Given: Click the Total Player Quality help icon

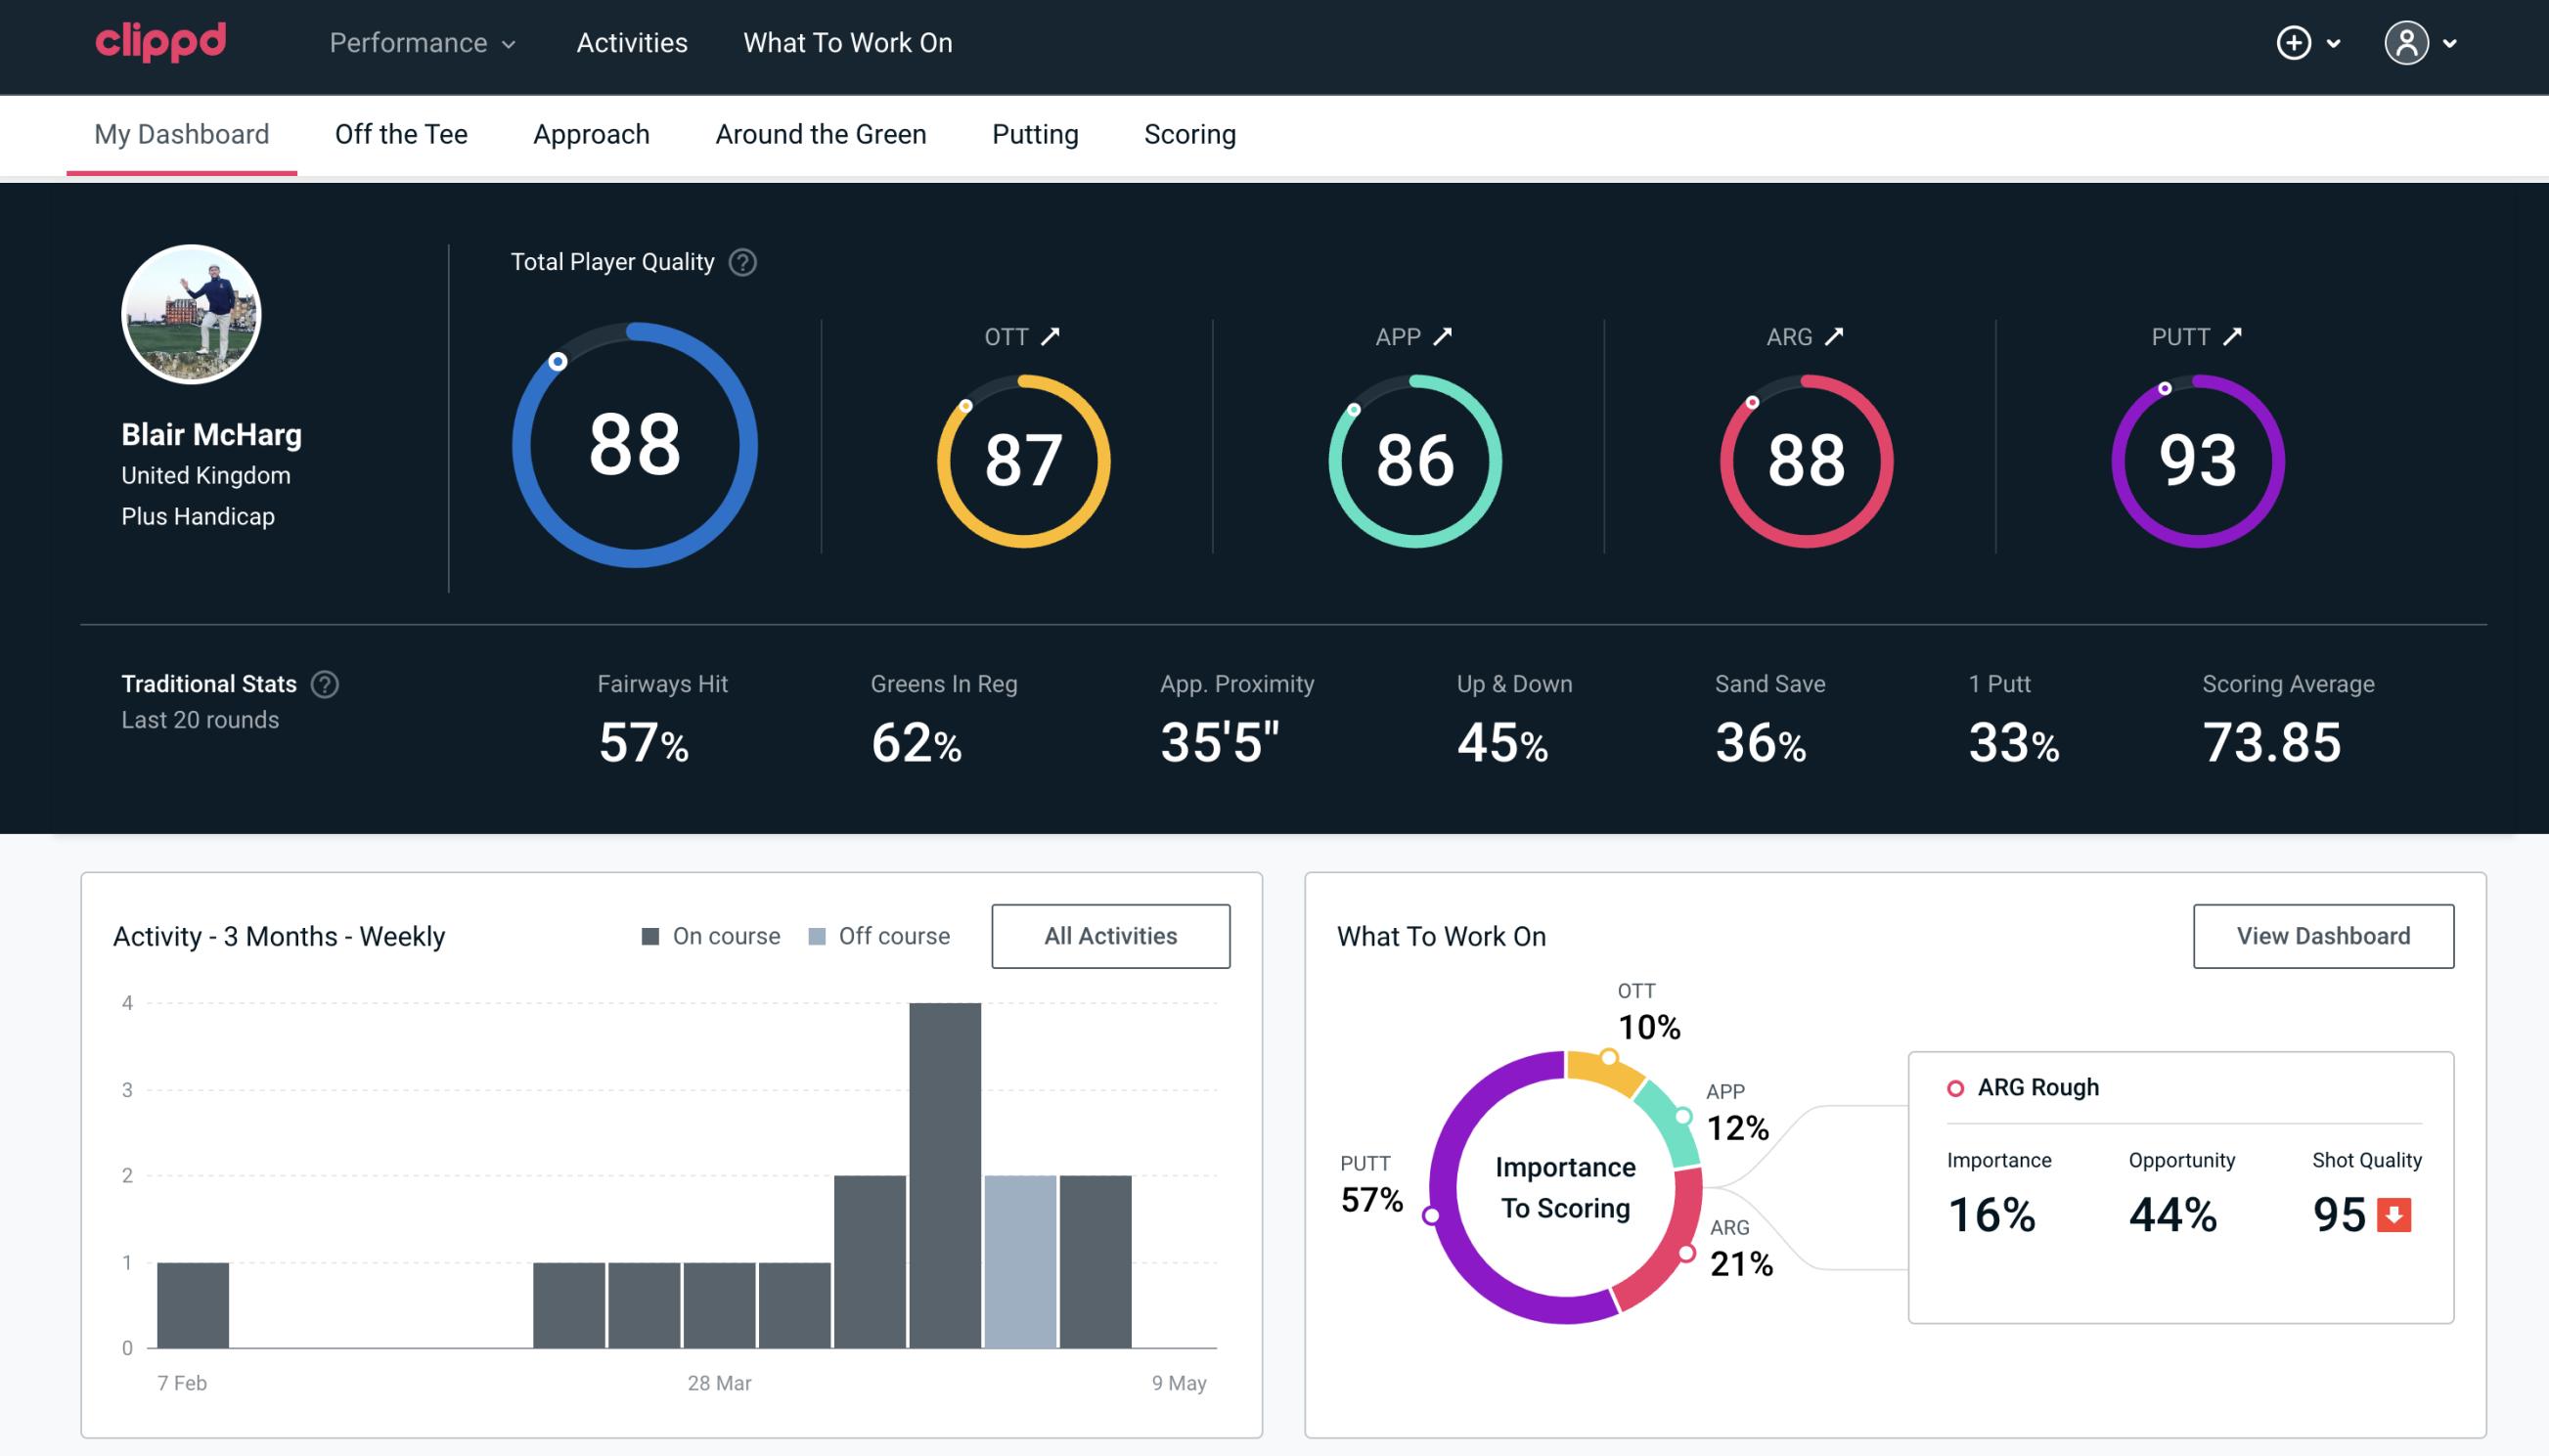Looking at the screenshot, I should pyautogui.click(x=738, y=261).
